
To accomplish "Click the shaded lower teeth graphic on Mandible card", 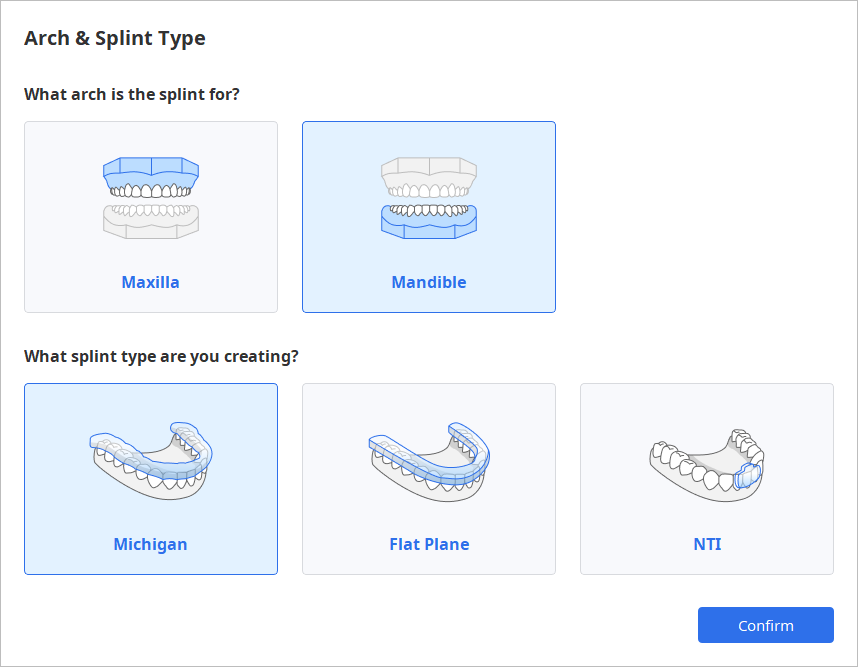I will click(428, 222).
